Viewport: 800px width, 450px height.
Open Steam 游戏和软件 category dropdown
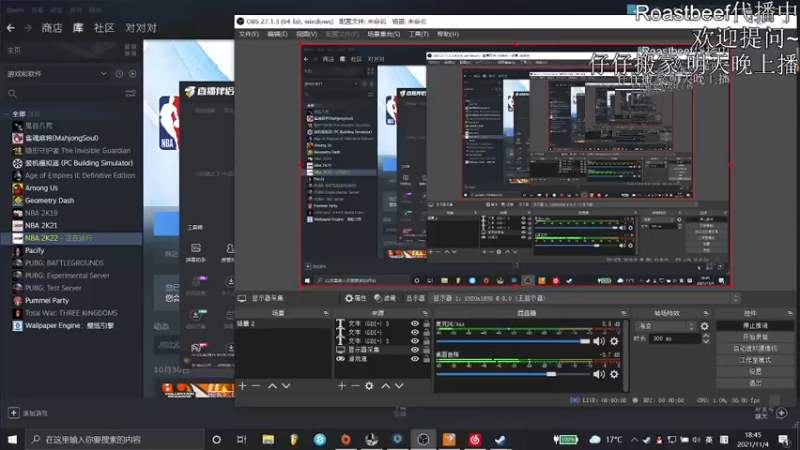point(57,74)
